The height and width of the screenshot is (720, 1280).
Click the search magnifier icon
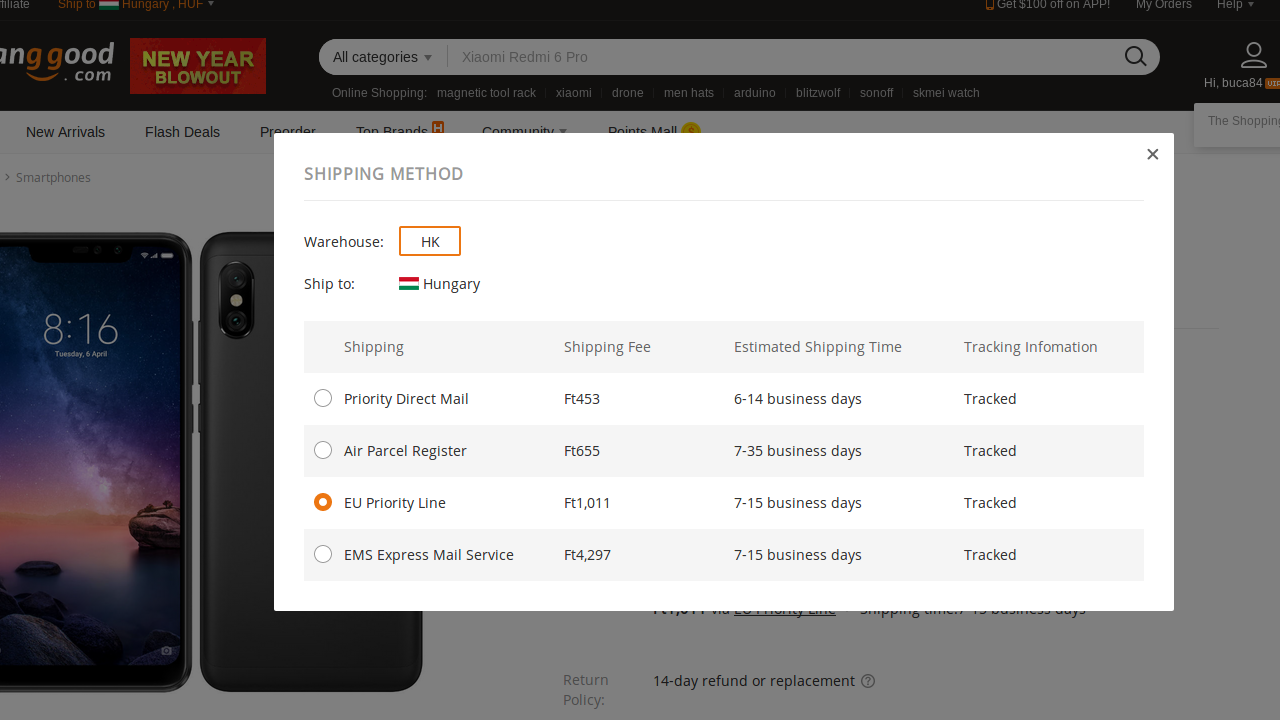tap(1136, 57)
